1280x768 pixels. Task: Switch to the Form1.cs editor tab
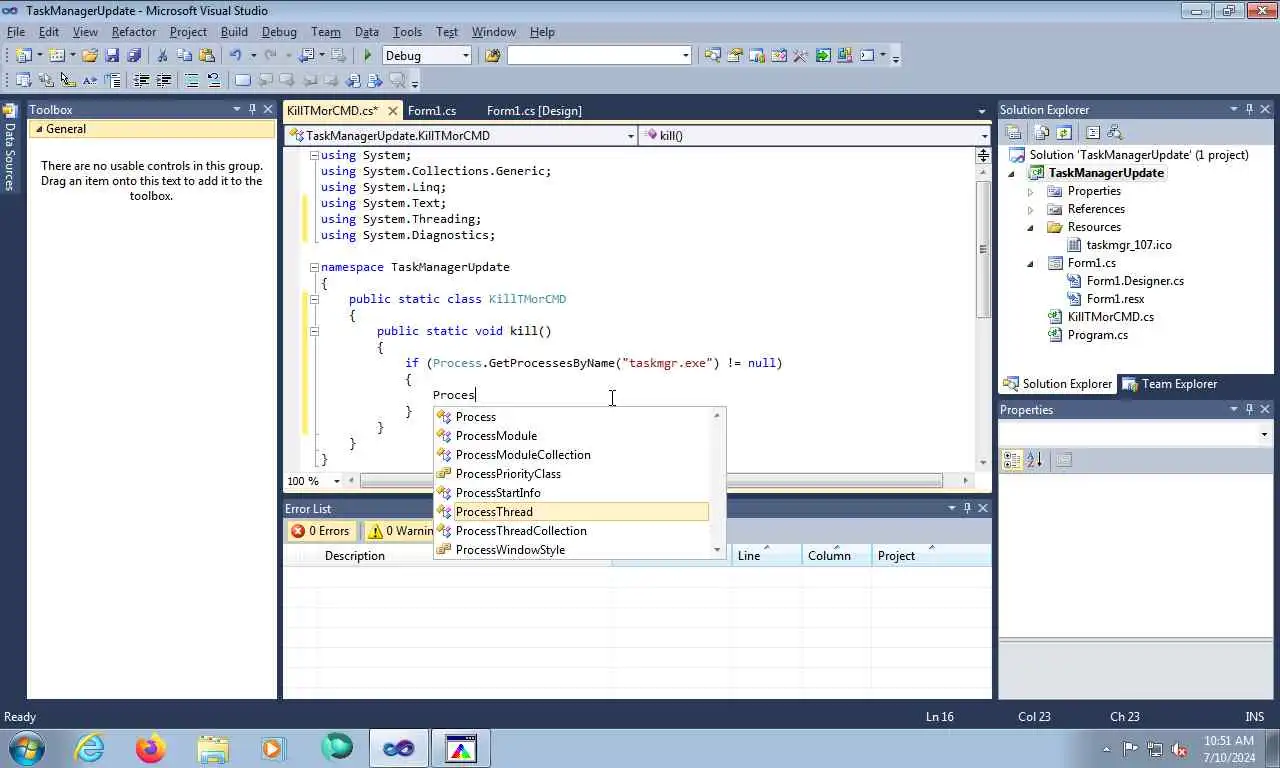coord(432,111)
